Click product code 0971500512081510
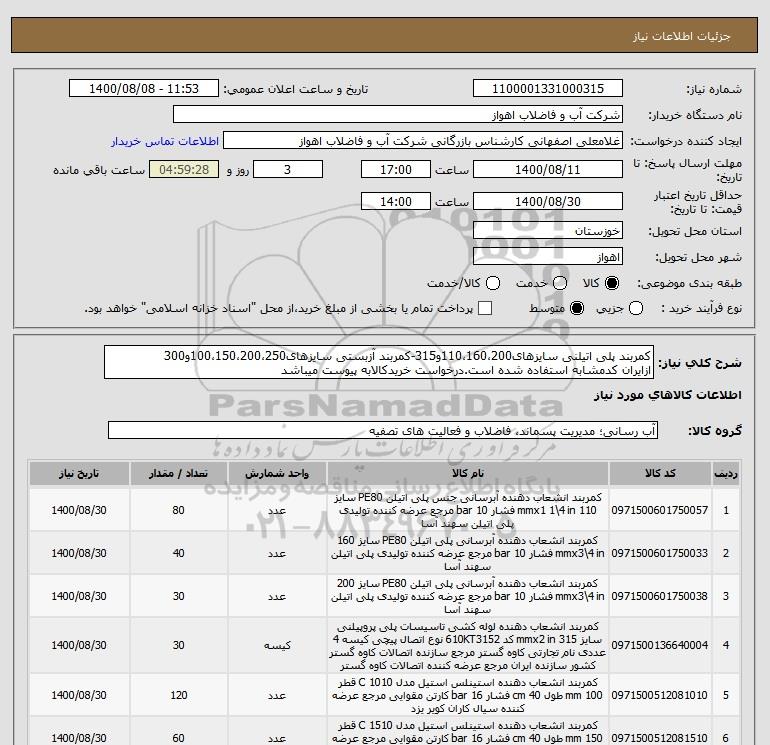770x745 pixels. tap(660, 738)
